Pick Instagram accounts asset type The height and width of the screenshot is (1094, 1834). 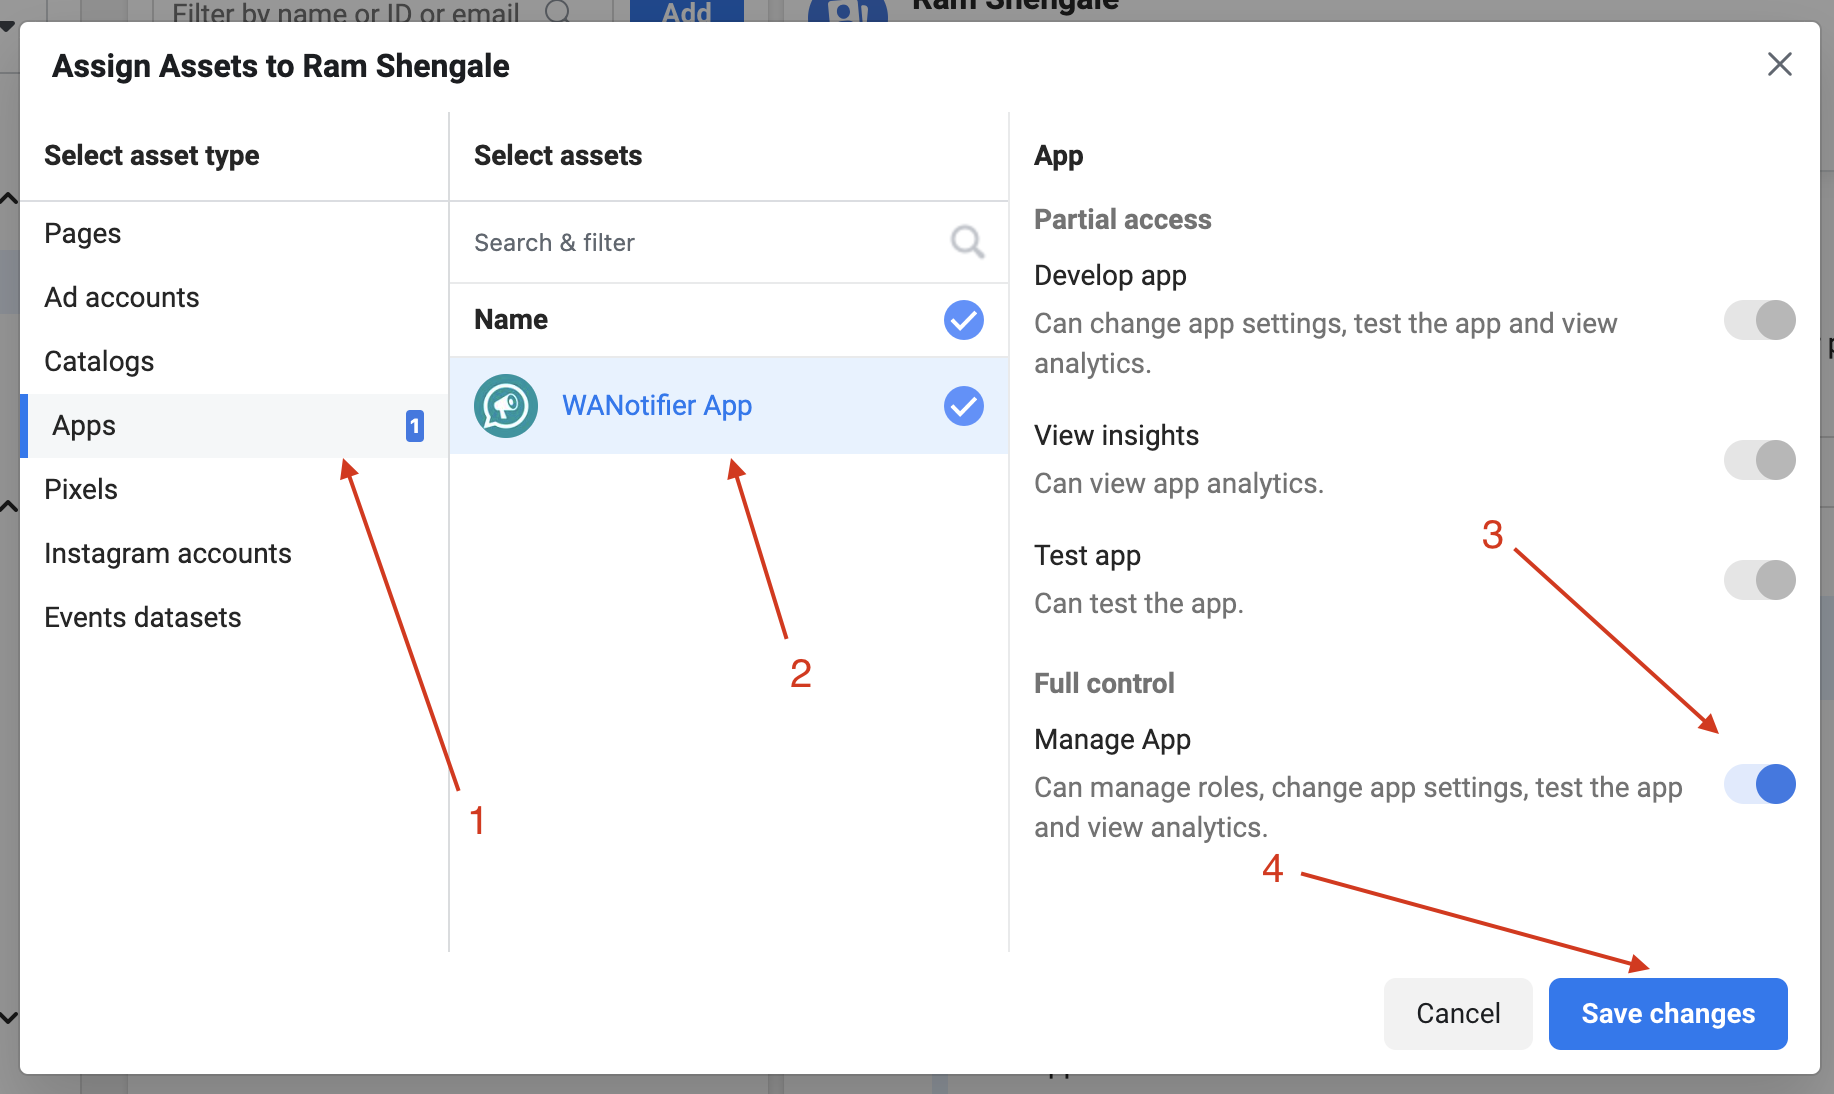pos(234,554)
